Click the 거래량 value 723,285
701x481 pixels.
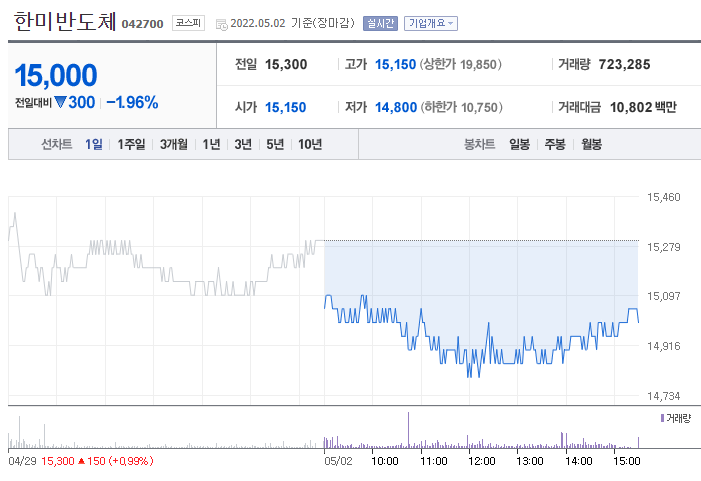[x=624, y=64]
